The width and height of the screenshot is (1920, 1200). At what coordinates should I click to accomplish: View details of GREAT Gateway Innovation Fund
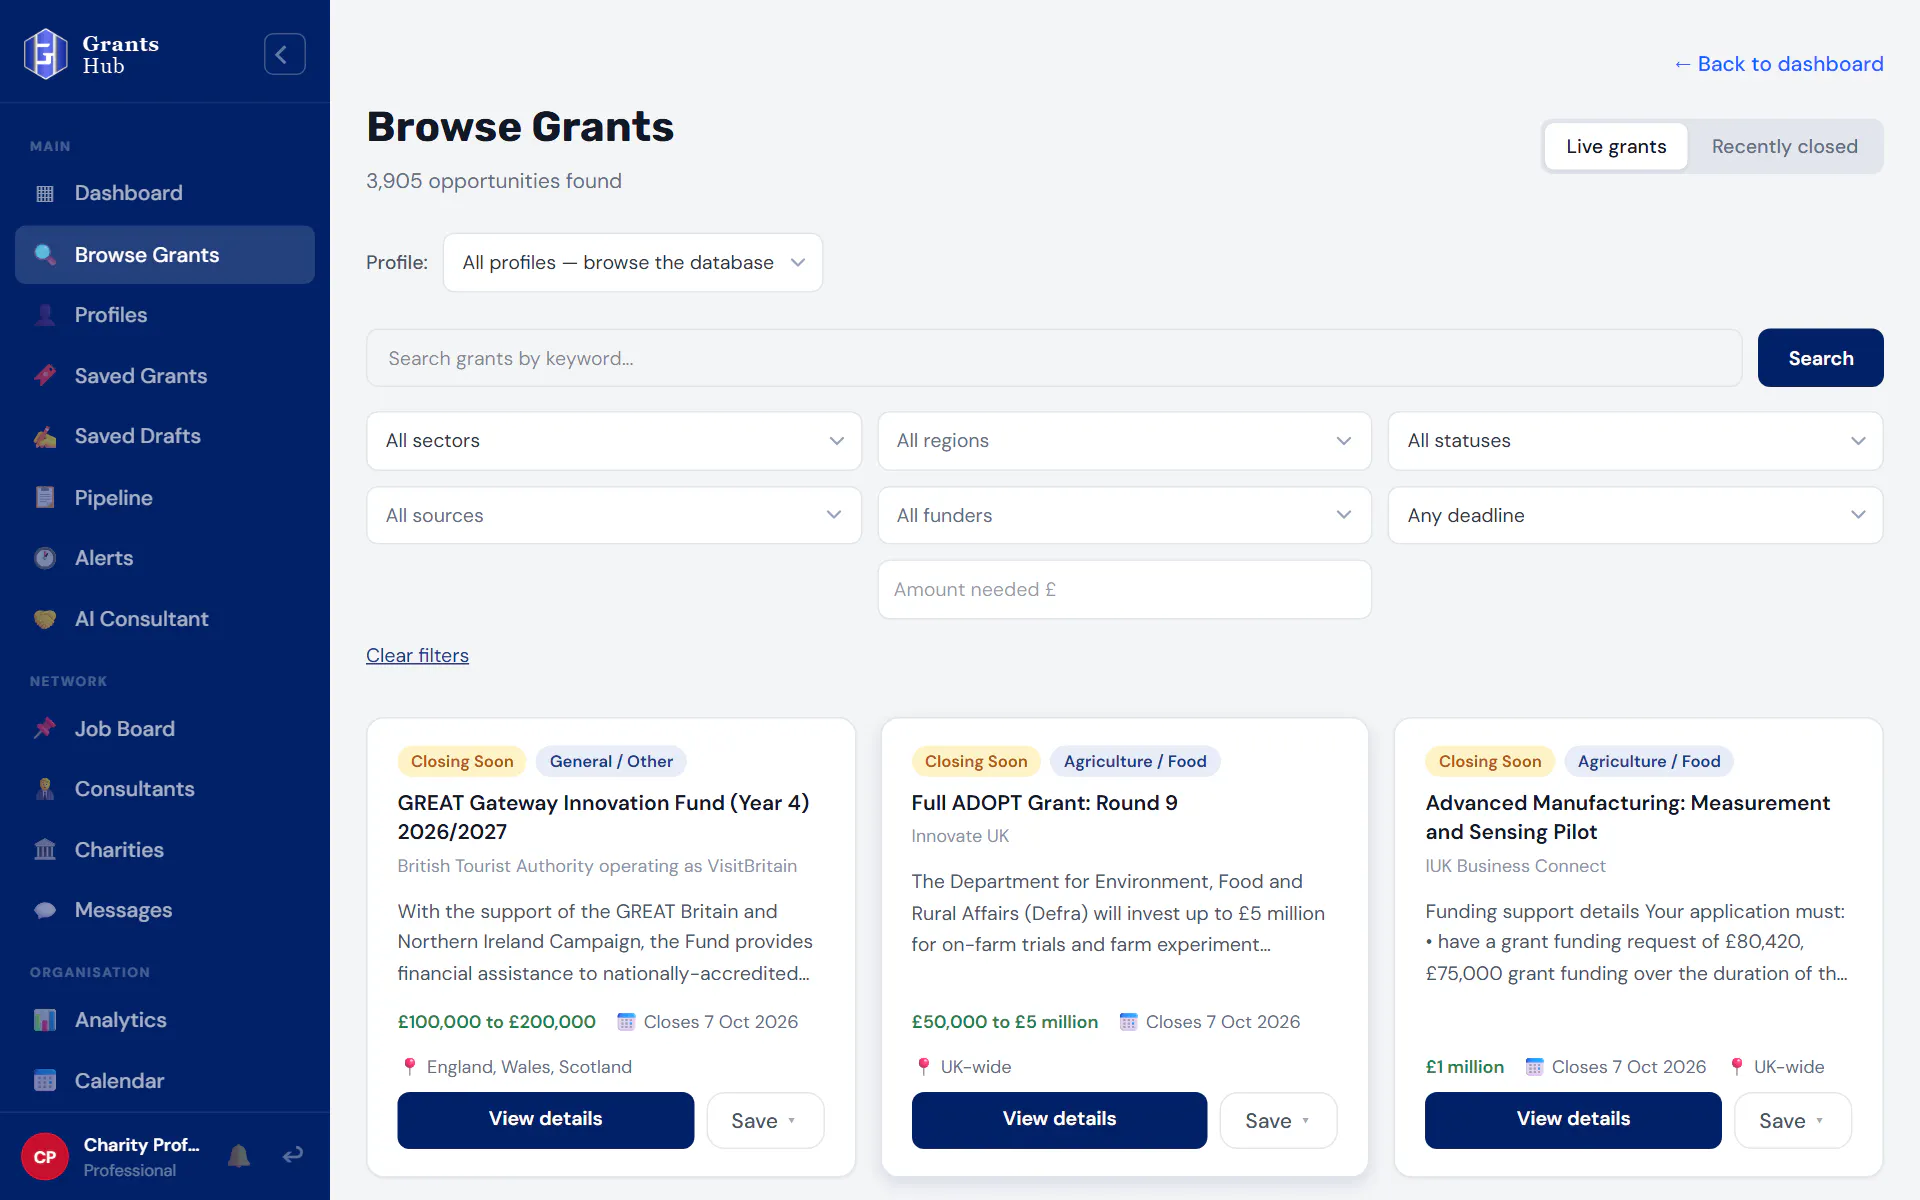[545, 1120]
